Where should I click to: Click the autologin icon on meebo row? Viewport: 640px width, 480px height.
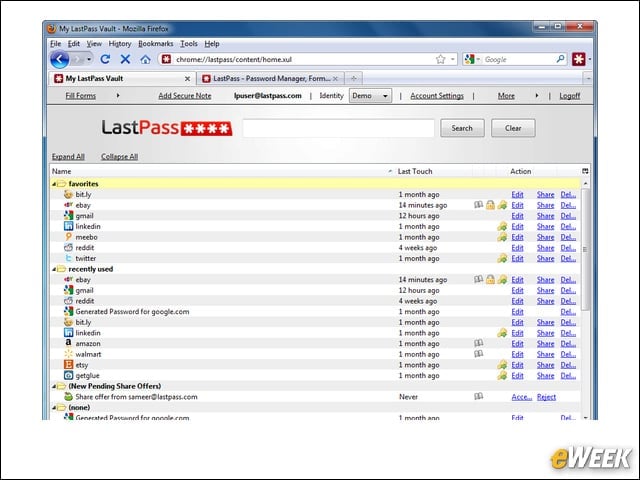point(502,237)
